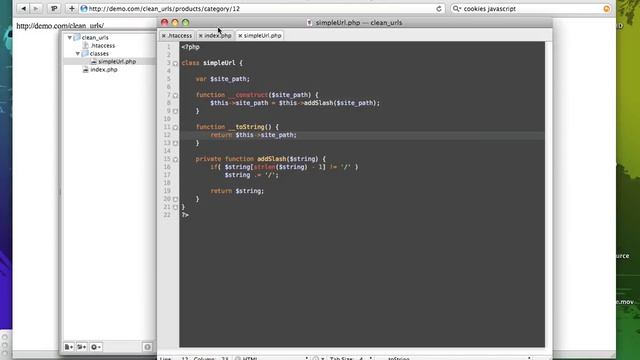Open the search magnifier menu in browser
Screen dimensions: 640x360
pos(457,9)
